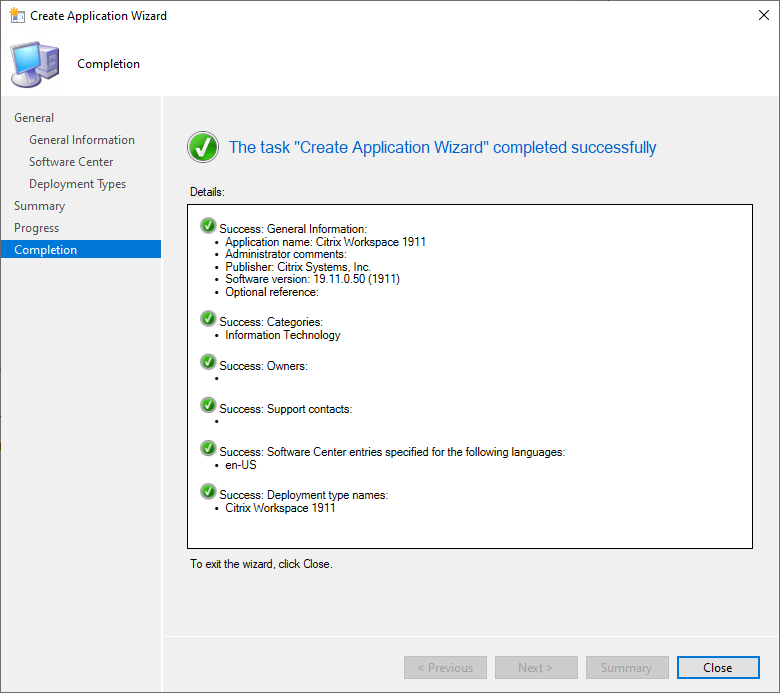Select the Progress step in sidebar
The width and height of the screenshot is (780, 693).
coord(36,228)
